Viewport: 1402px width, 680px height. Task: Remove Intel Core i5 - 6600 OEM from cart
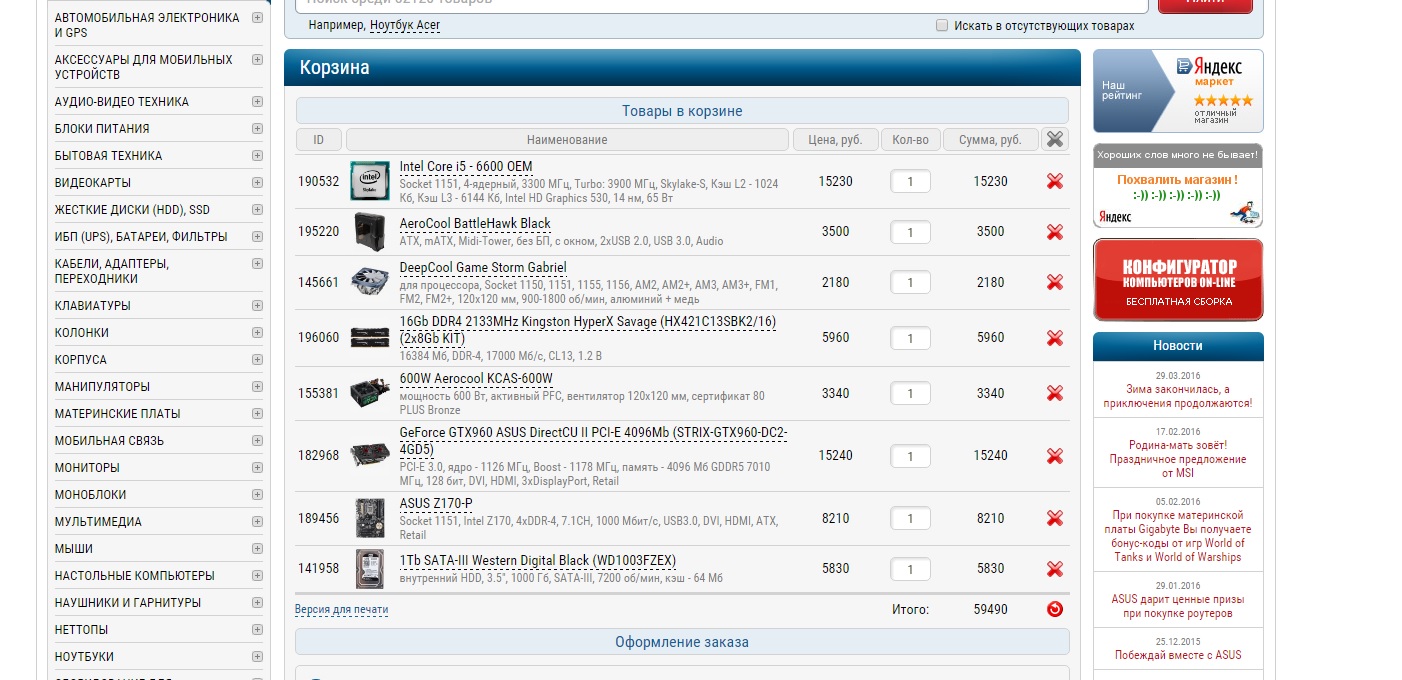[1054, 181]
